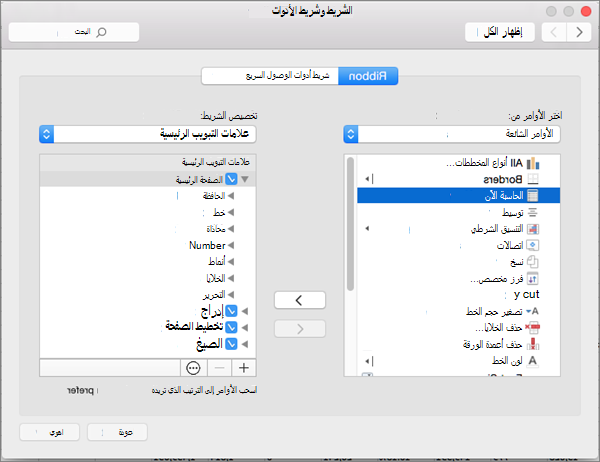Toggle the Formulas (الصيغ) tab checkbox
The image size is (600, 462).
(231, 344)
